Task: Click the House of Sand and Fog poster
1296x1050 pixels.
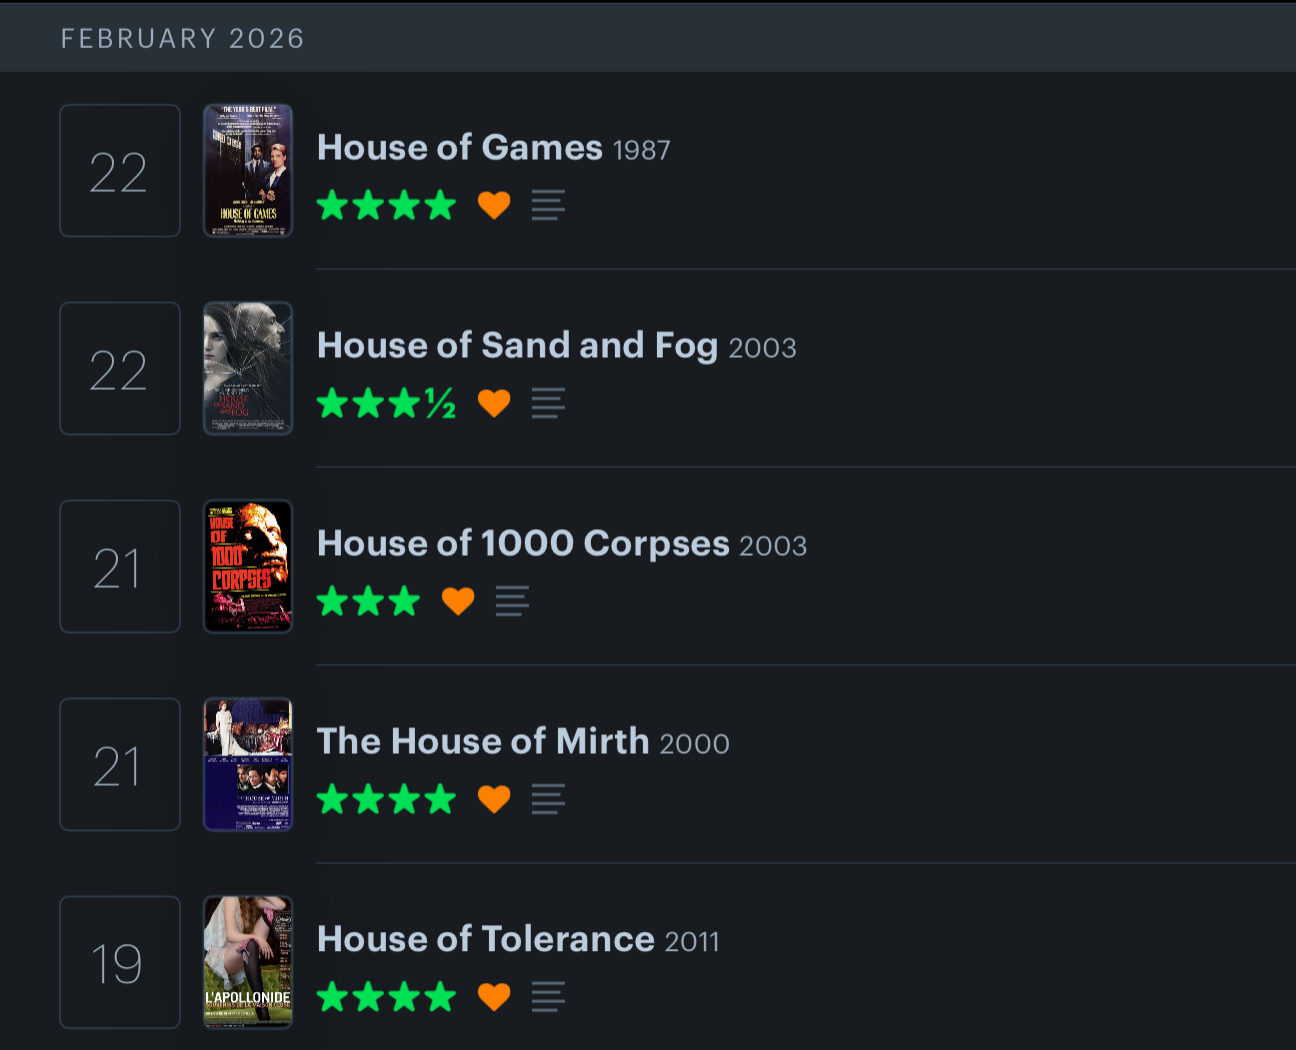Action: 248,368
